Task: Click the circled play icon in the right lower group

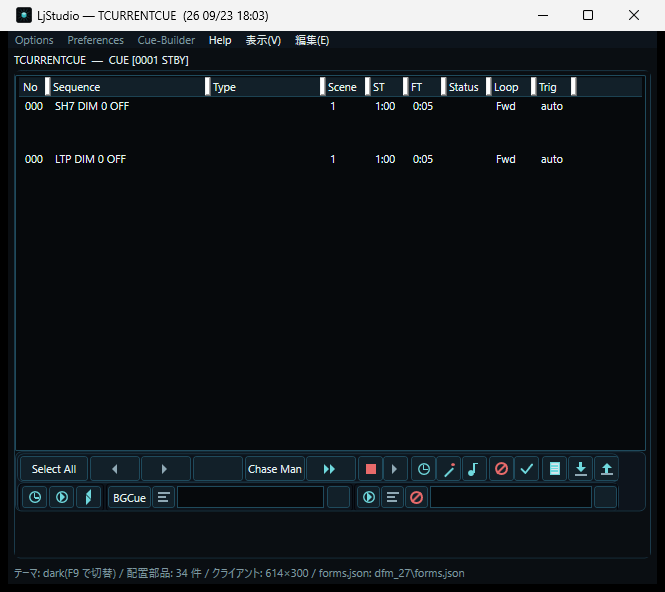Action: (x=369, y=497)
